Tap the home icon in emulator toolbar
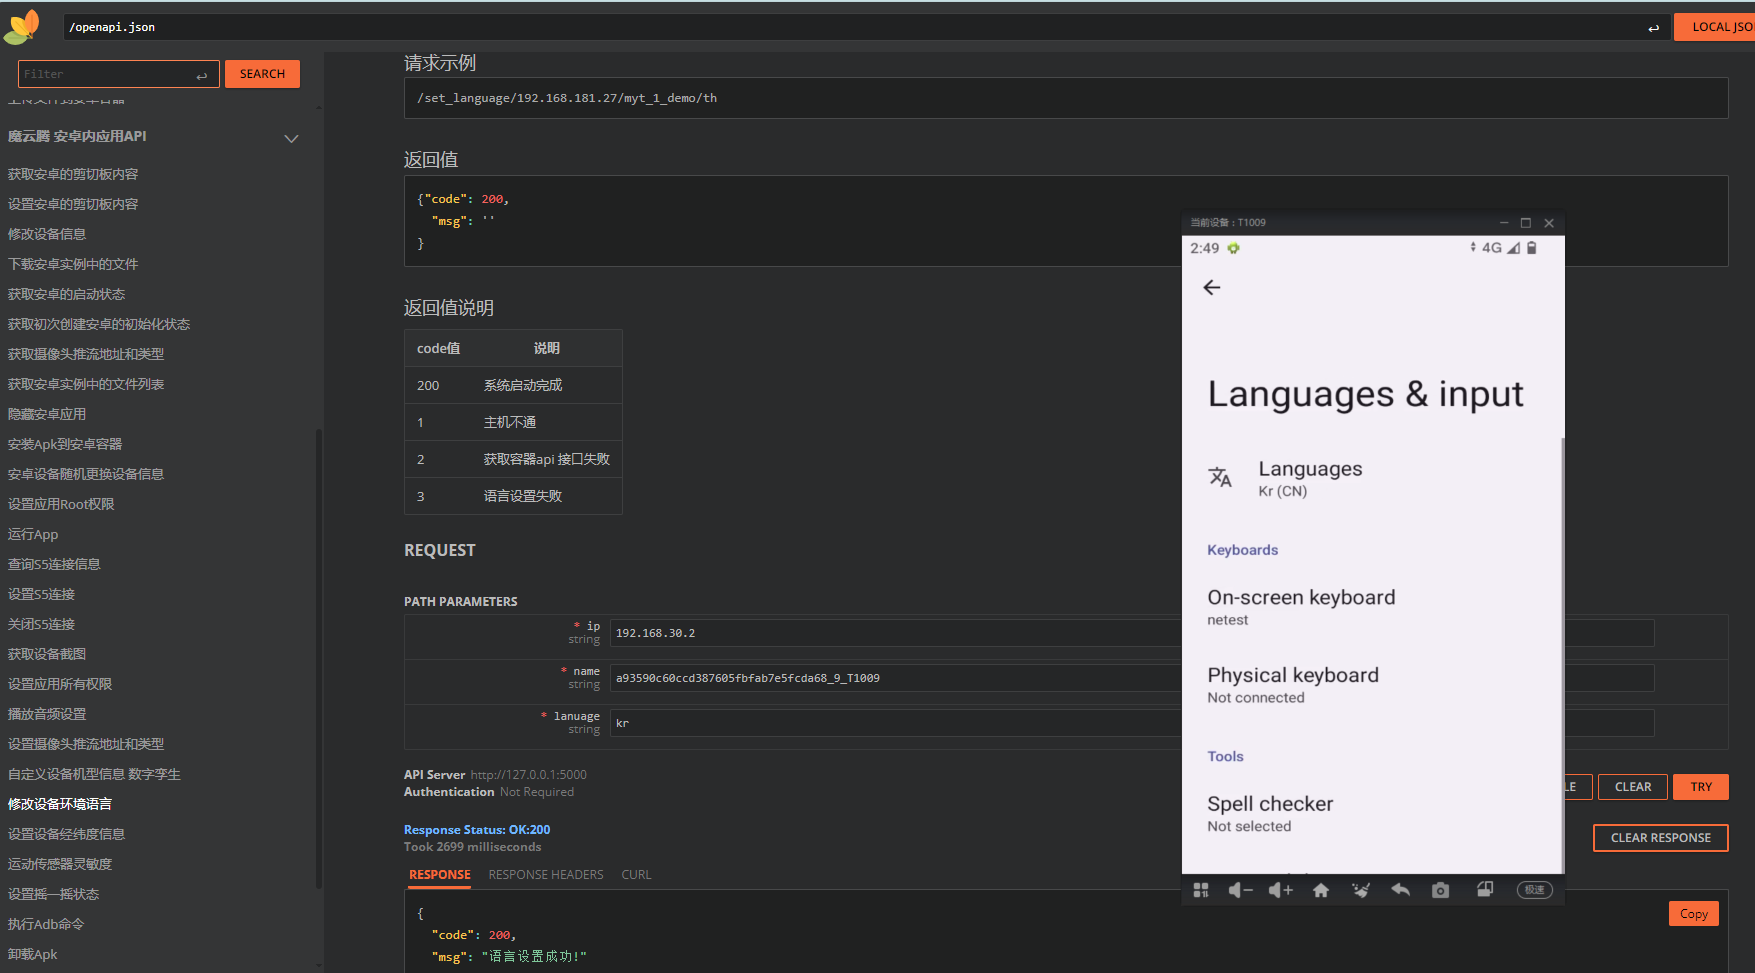 1320,890
